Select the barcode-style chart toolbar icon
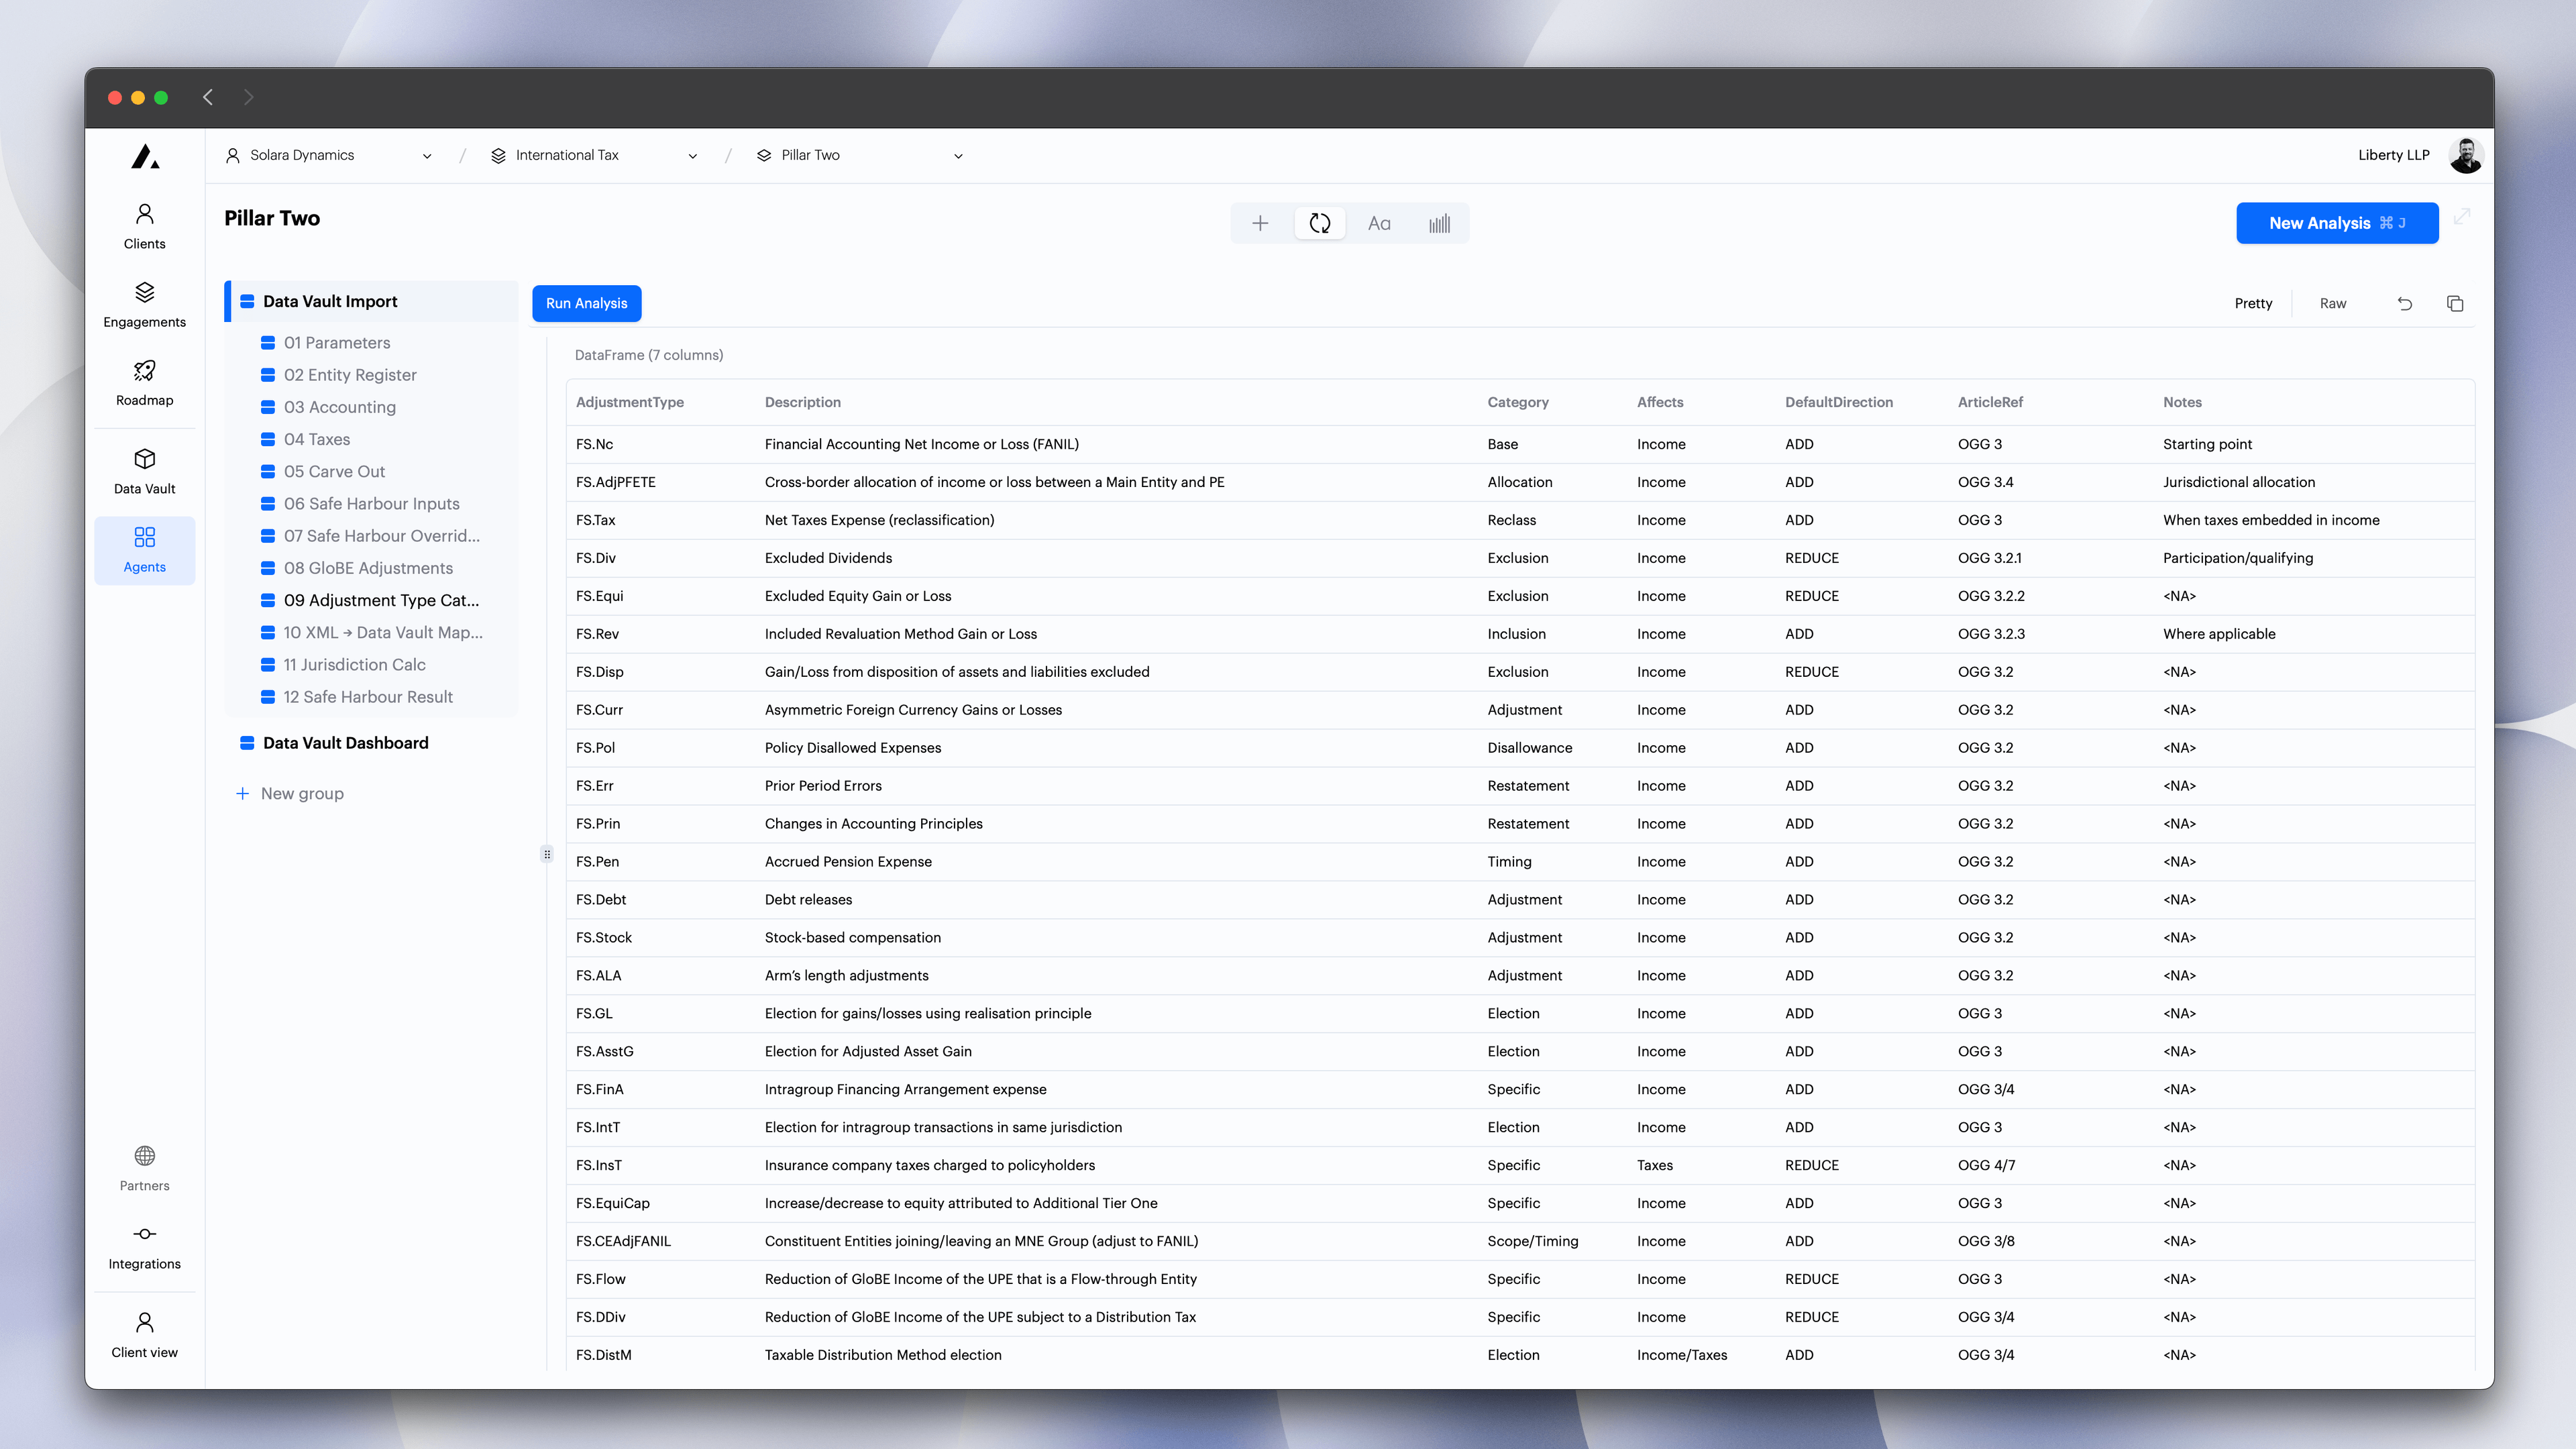The width and height of the screenshot is (2576, 1449). click(x=1439, y=223)
